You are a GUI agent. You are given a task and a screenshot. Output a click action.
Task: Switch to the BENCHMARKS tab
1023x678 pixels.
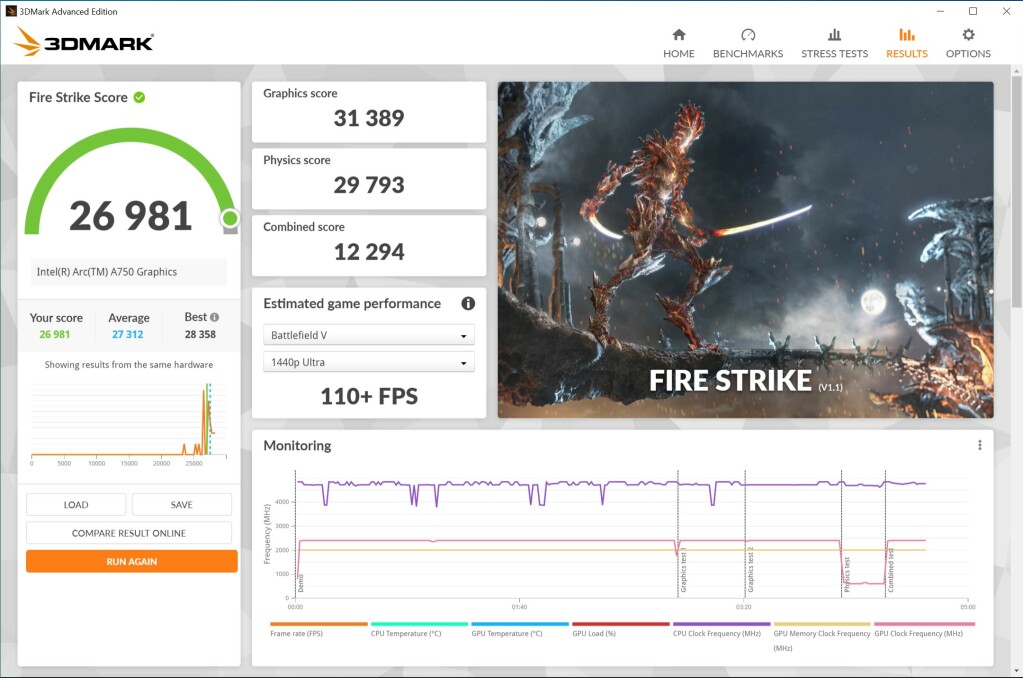click(x=747, y=43)
